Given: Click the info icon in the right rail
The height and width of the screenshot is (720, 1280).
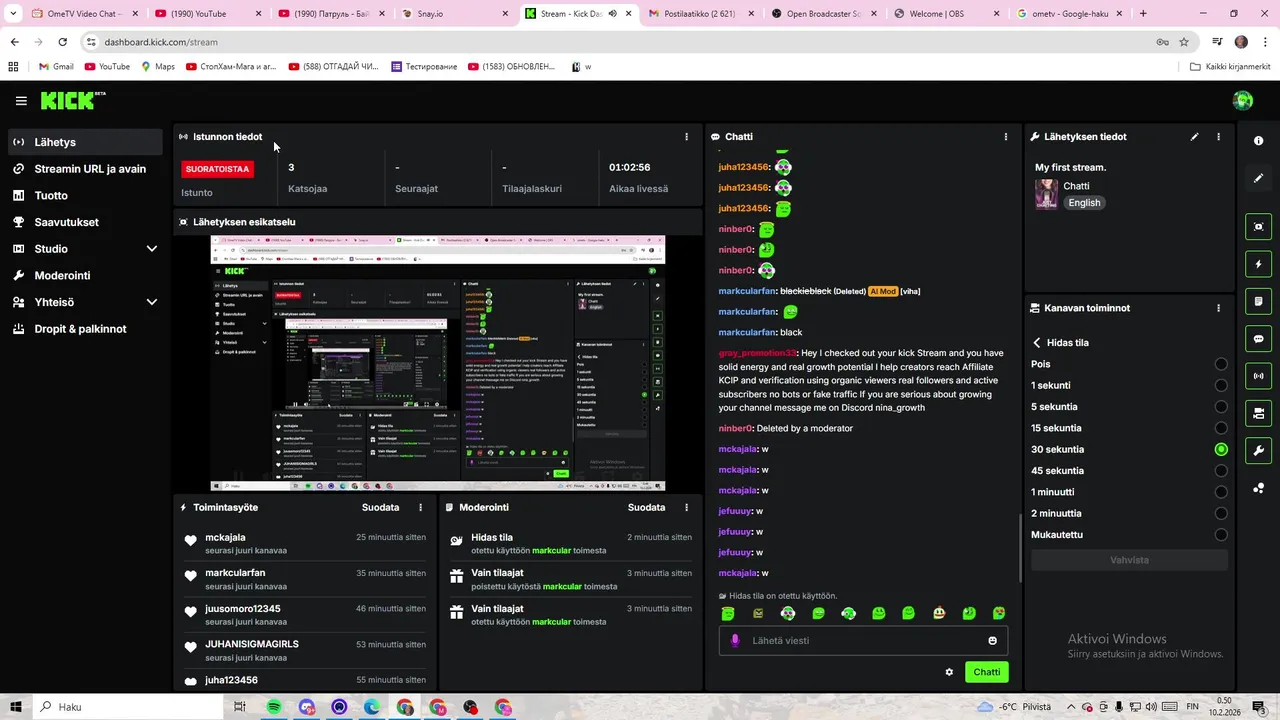Looking at the screenshot, I should click(x=1259, y=141).
